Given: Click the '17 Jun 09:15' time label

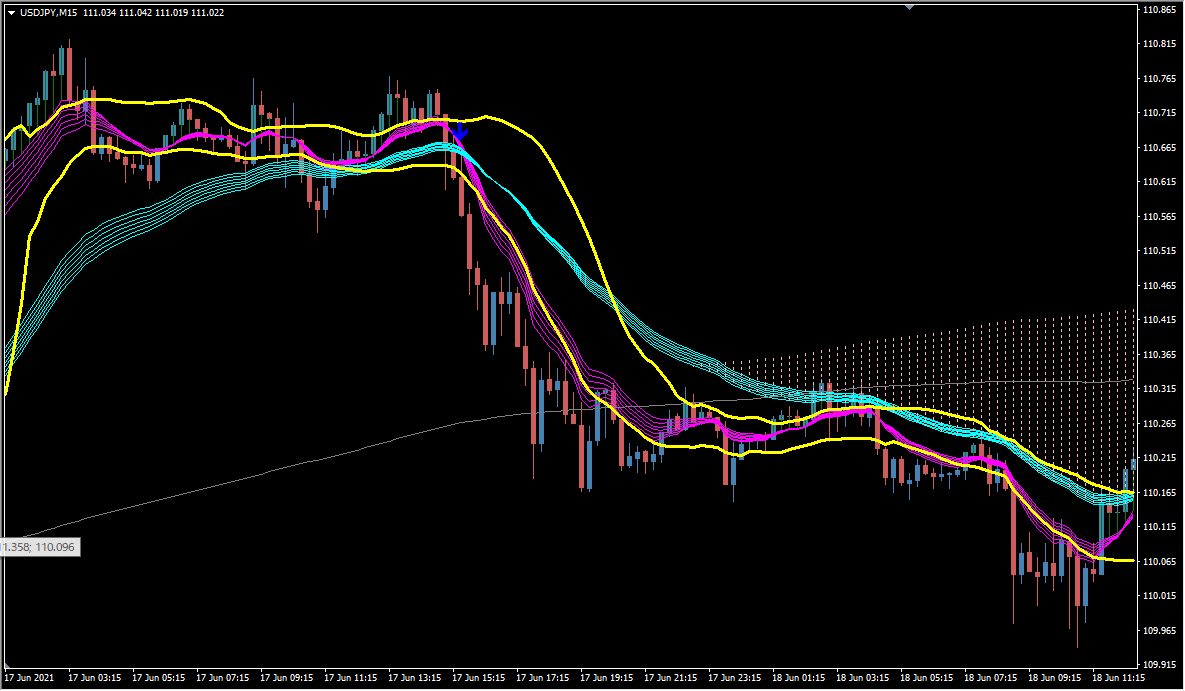Looking at the screenshot, I should coord(286,678).
